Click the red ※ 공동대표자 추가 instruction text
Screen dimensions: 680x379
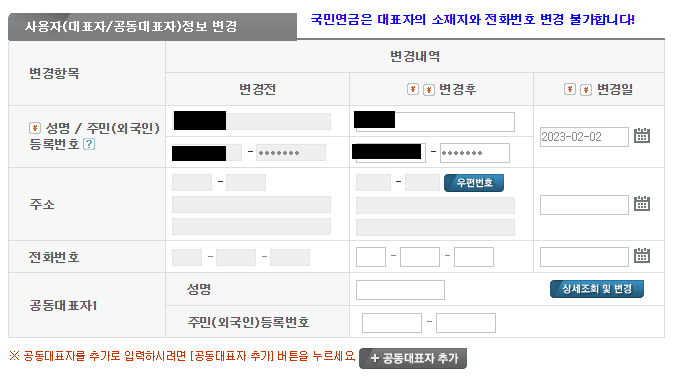click(182, 356)
